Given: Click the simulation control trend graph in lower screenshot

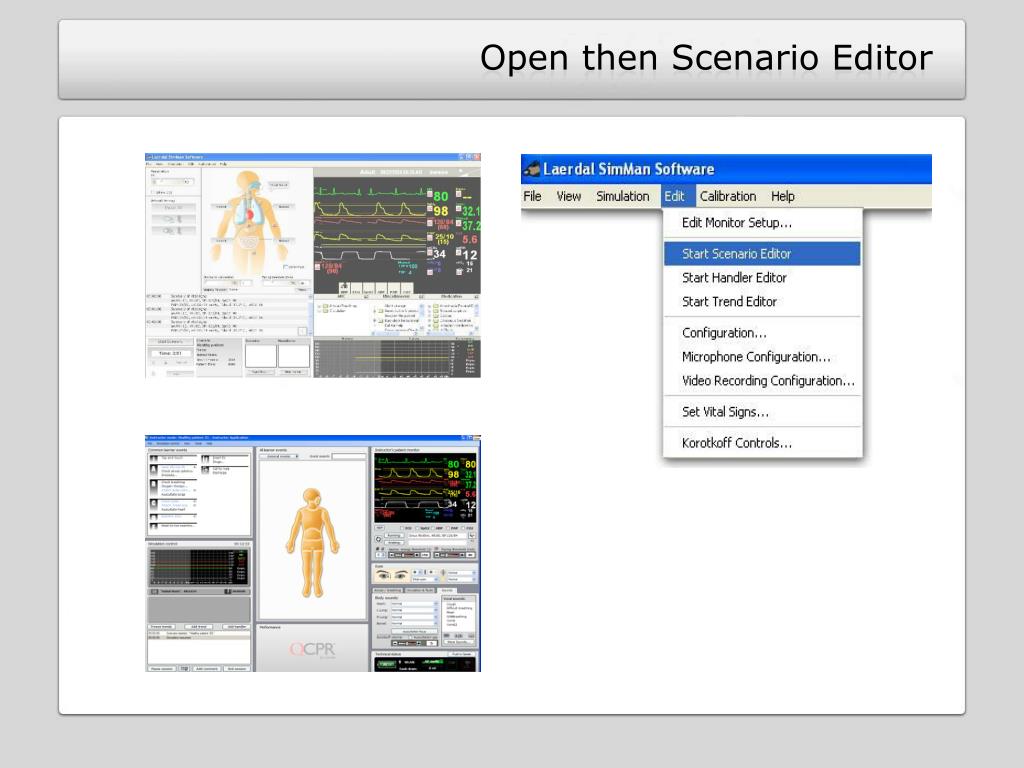Looking at the screenshot, I should point(199,567).
